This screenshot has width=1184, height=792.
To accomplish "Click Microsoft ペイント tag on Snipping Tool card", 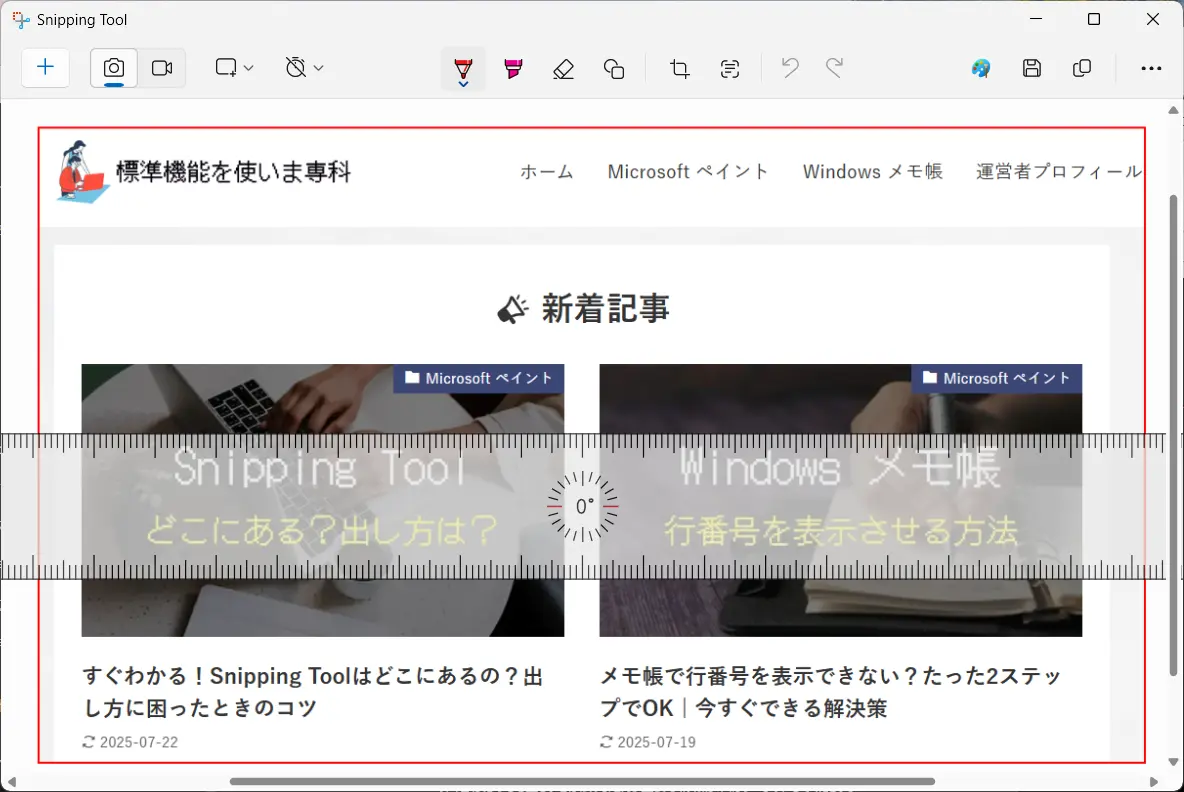I will pyautogui.click(x=479, y=378).
